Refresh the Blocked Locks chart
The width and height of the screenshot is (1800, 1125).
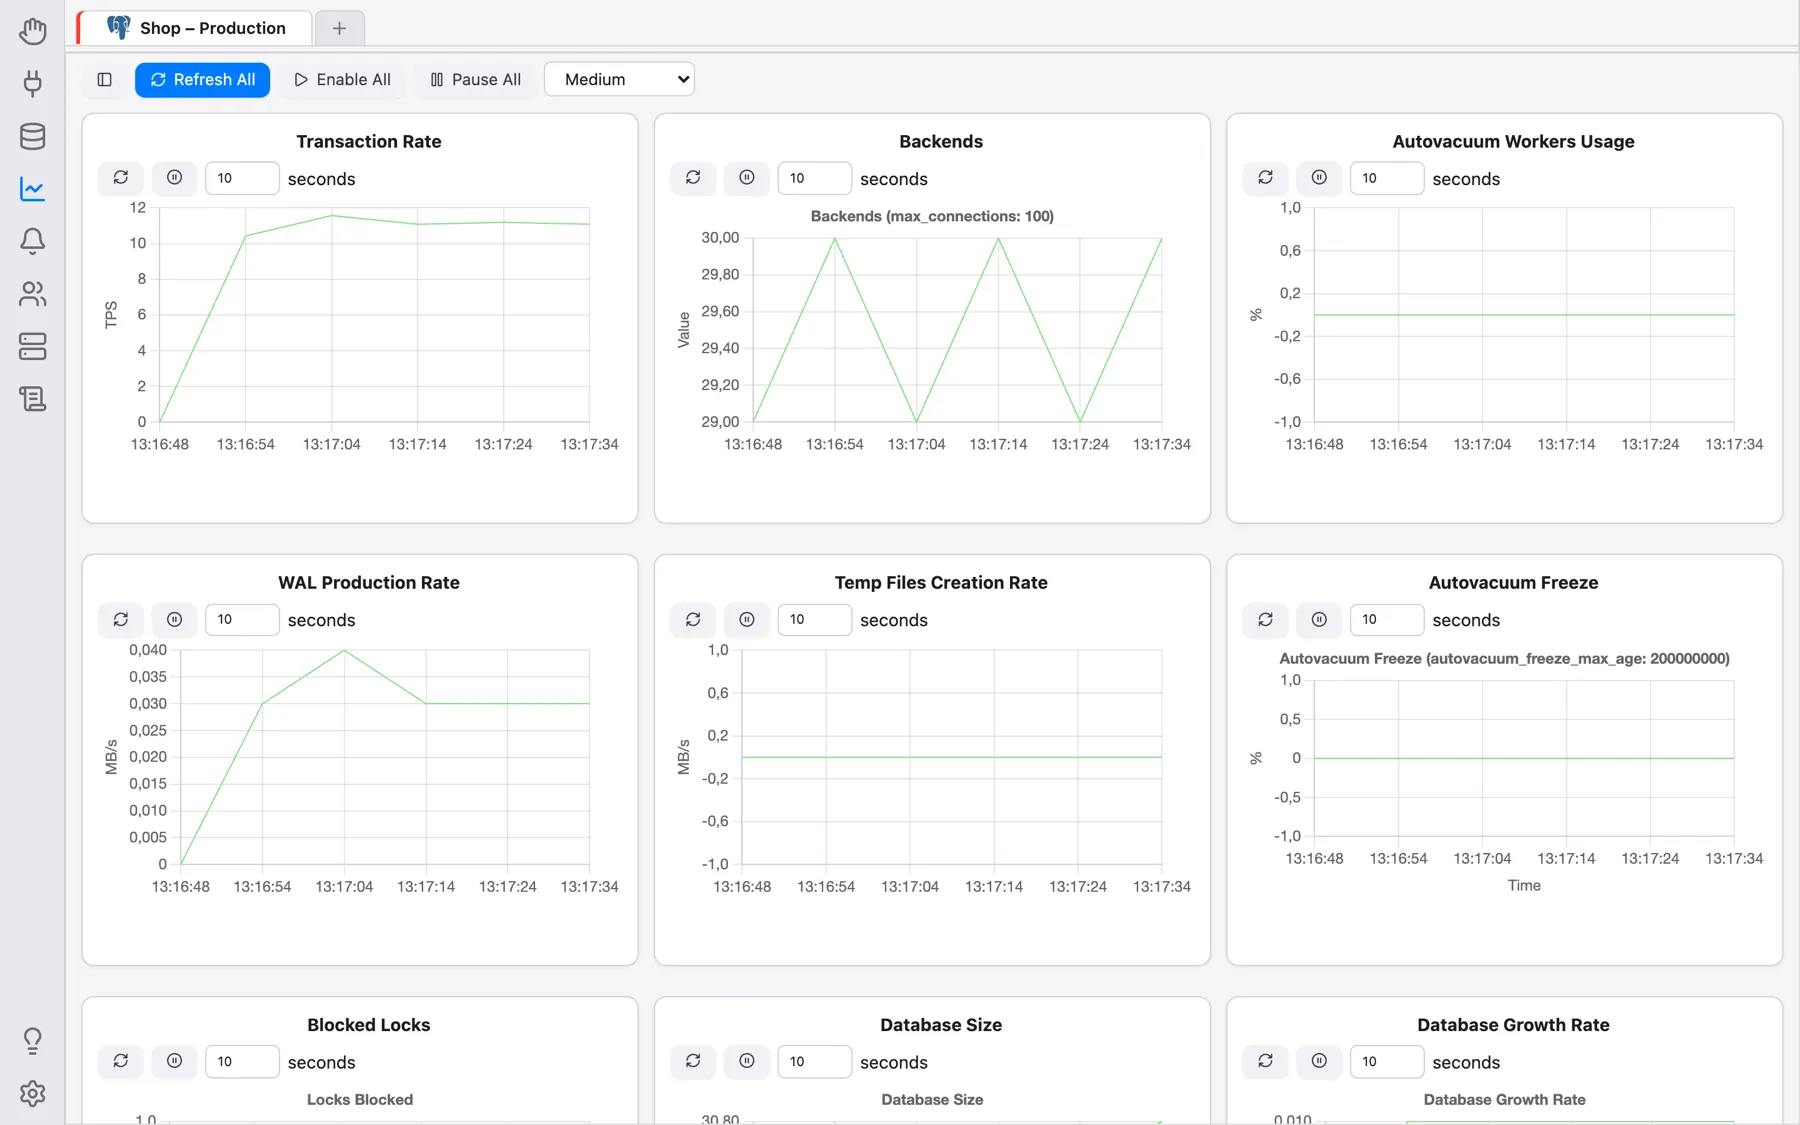point(121,1061)
